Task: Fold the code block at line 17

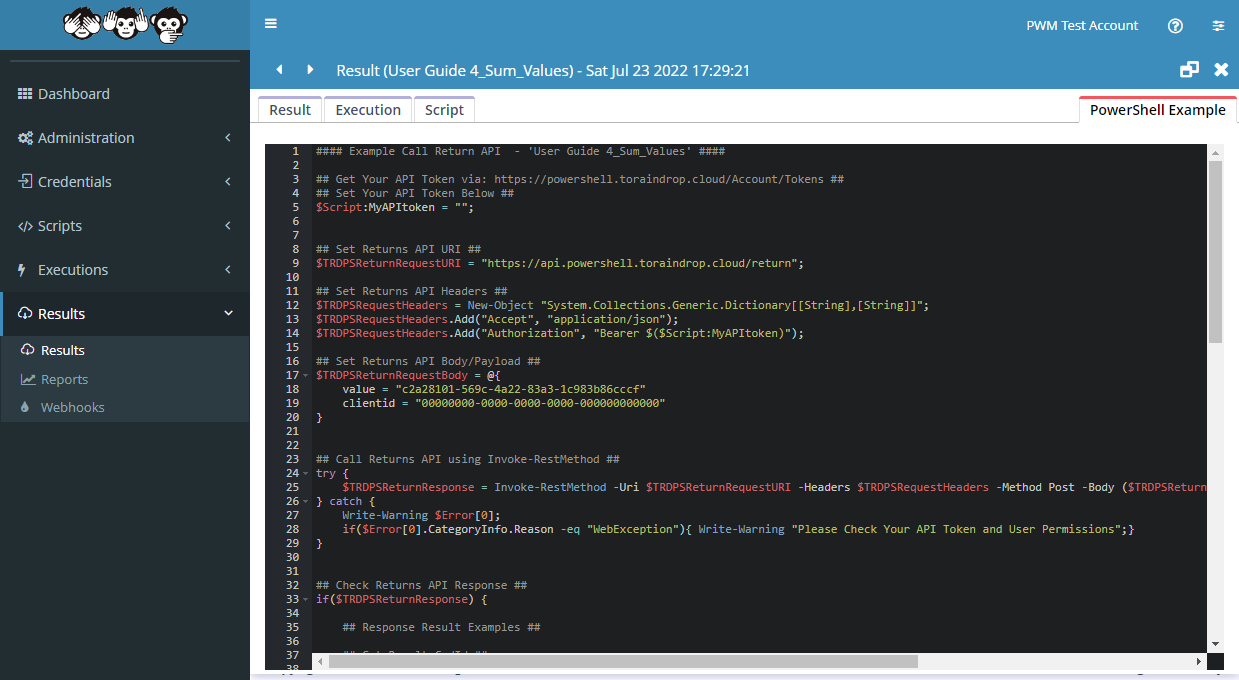Action: [305, 376]
